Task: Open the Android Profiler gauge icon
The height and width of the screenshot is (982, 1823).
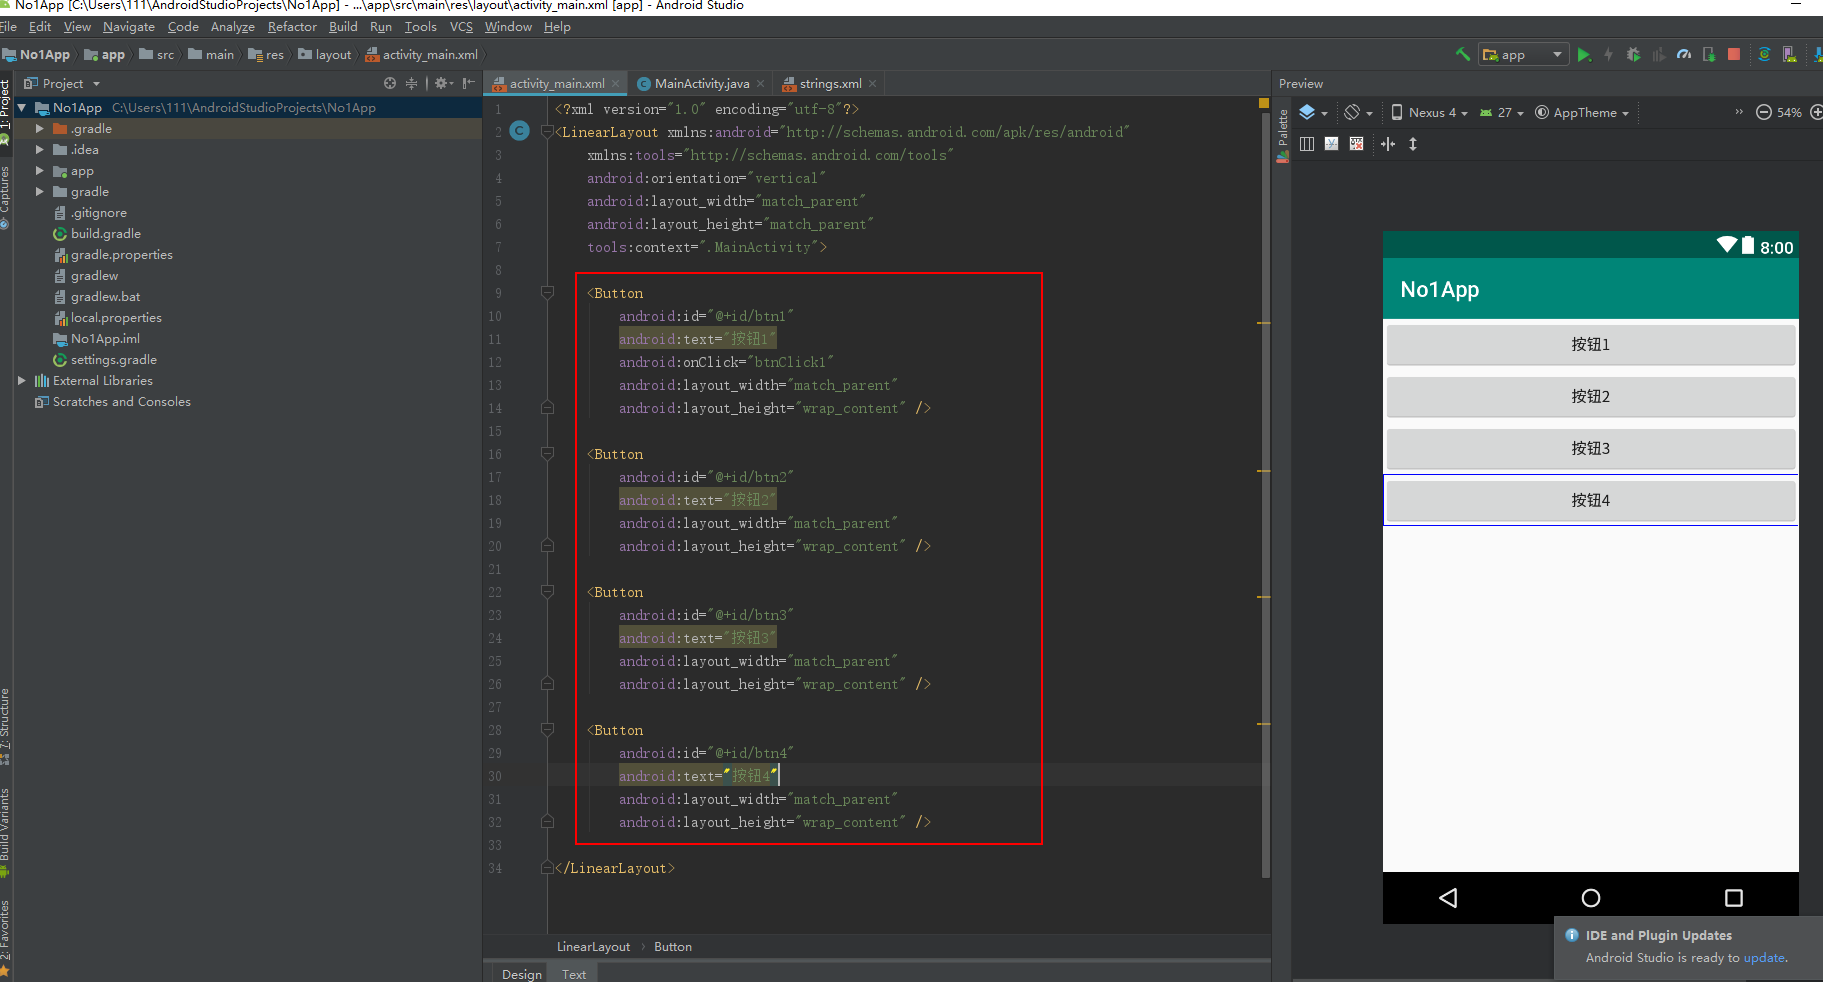Action: pos(1684,55)
